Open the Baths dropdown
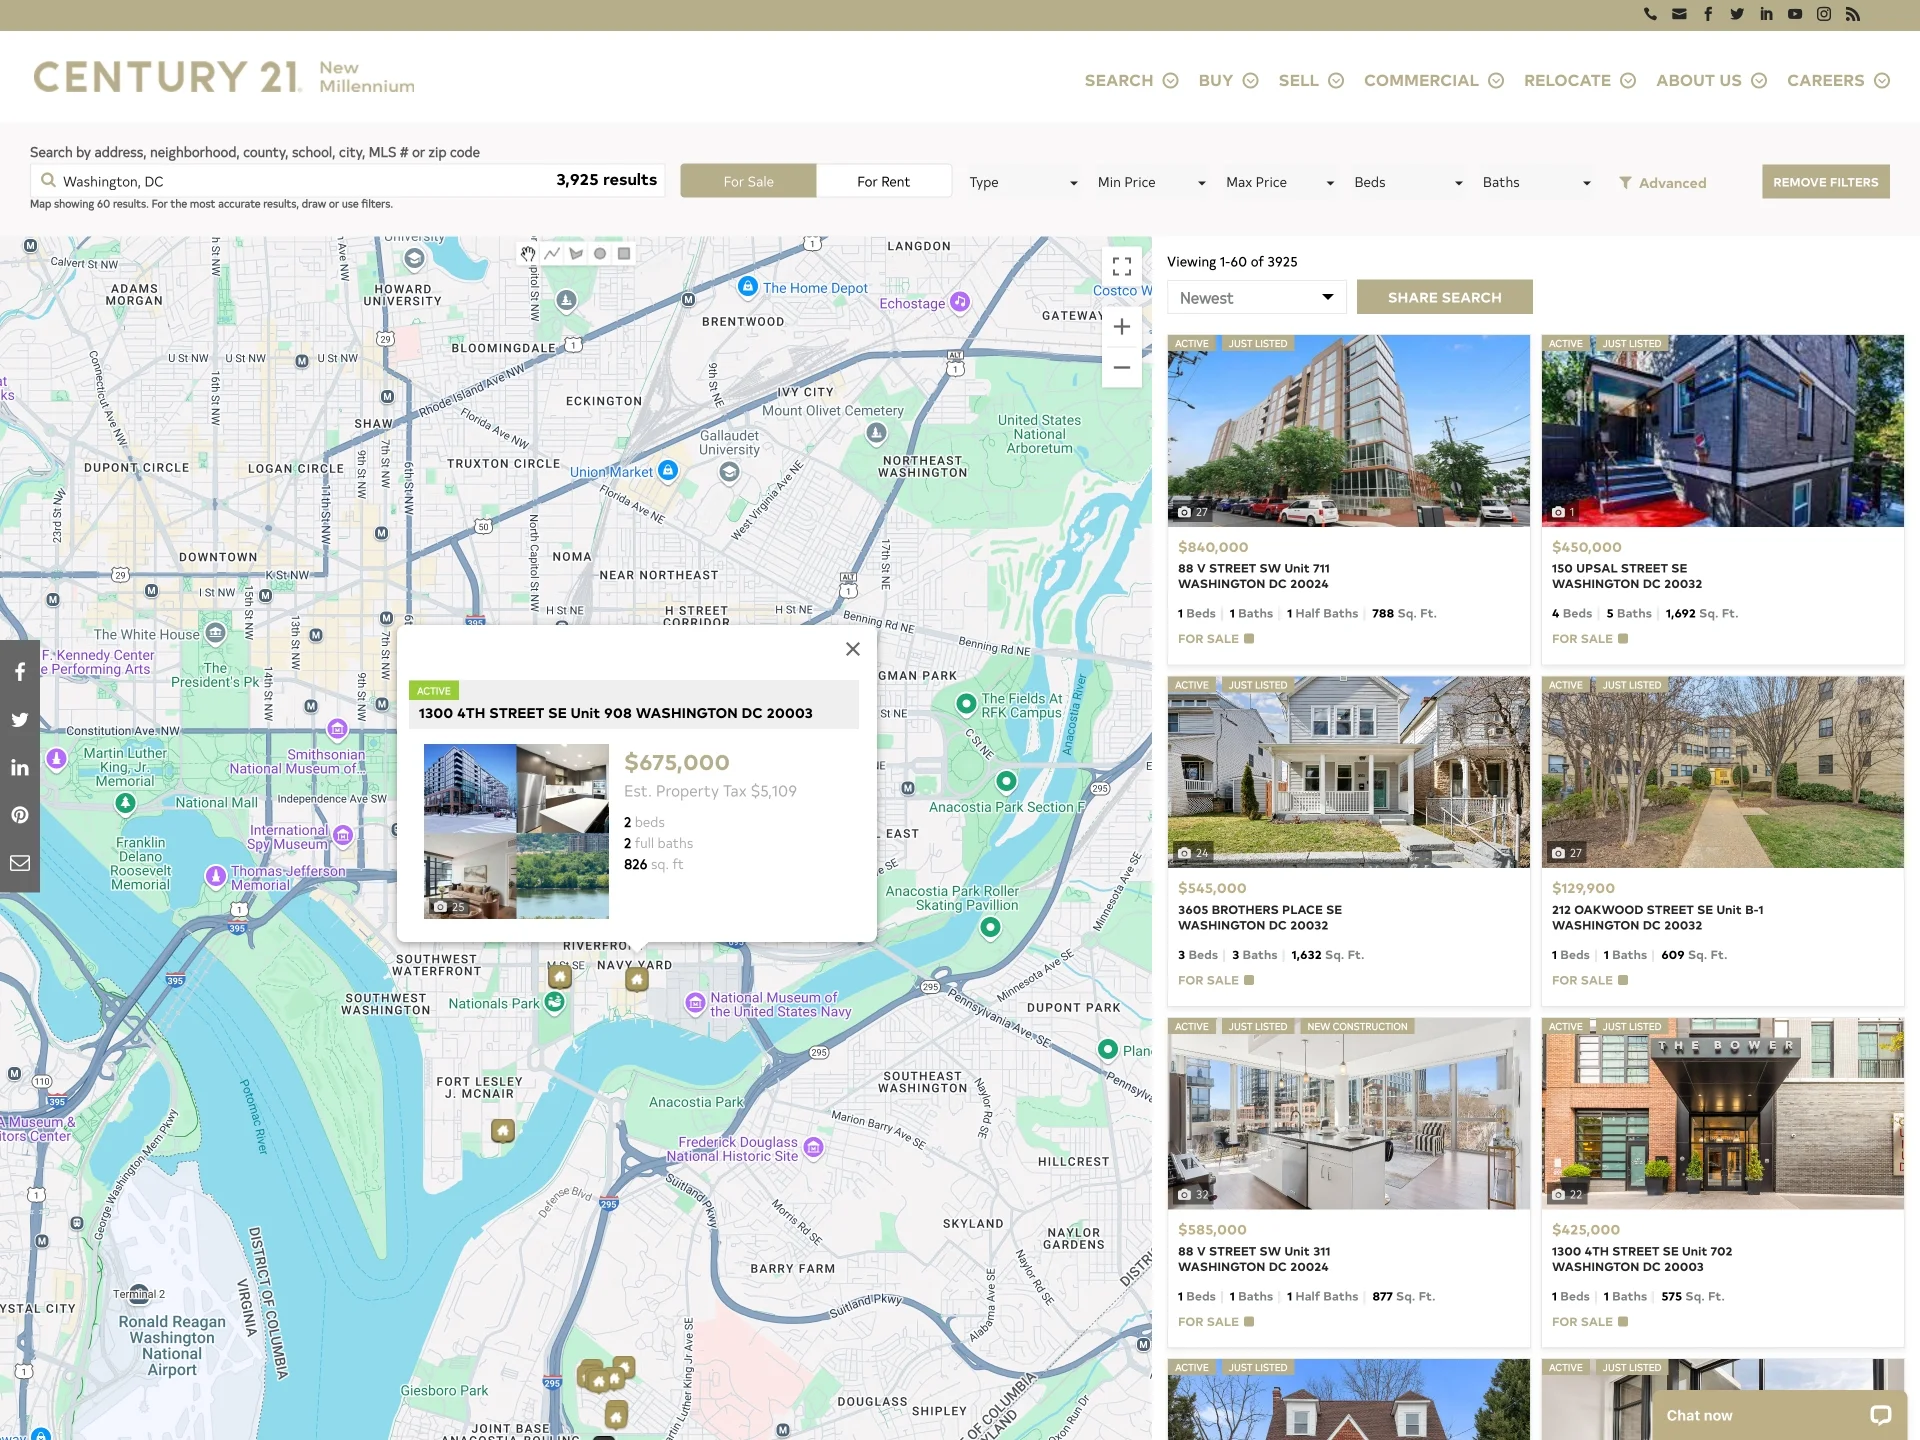This screenshot has height=1440, width=1920. 1536,182
